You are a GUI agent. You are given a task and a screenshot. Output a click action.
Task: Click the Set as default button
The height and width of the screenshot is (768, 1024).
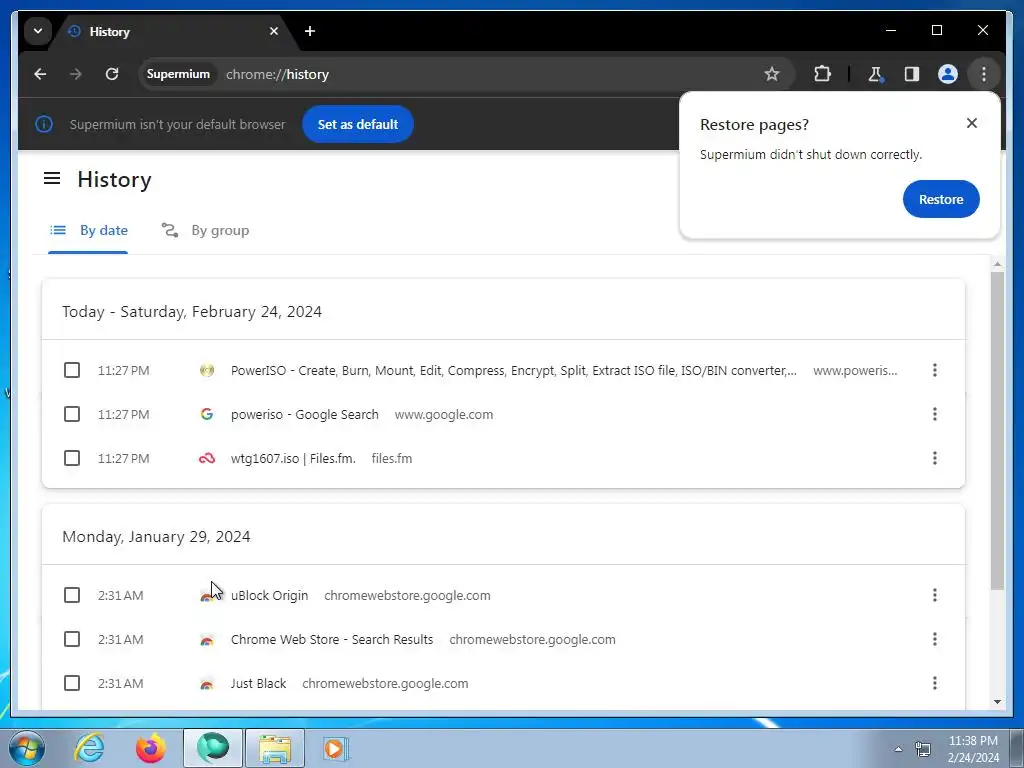tap(358, 124)
